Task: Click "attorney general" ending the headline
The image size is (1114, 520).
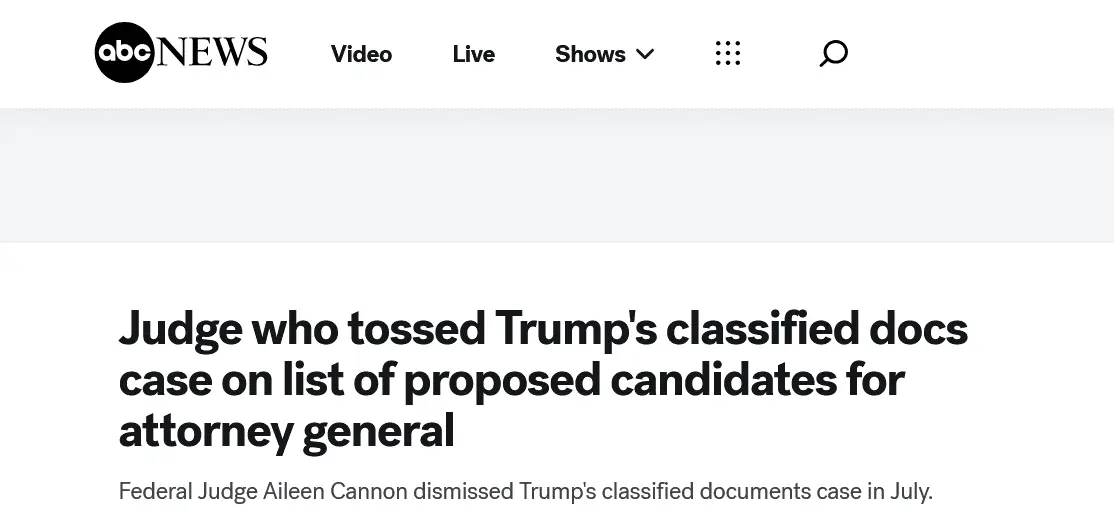Action: [286, 432]
